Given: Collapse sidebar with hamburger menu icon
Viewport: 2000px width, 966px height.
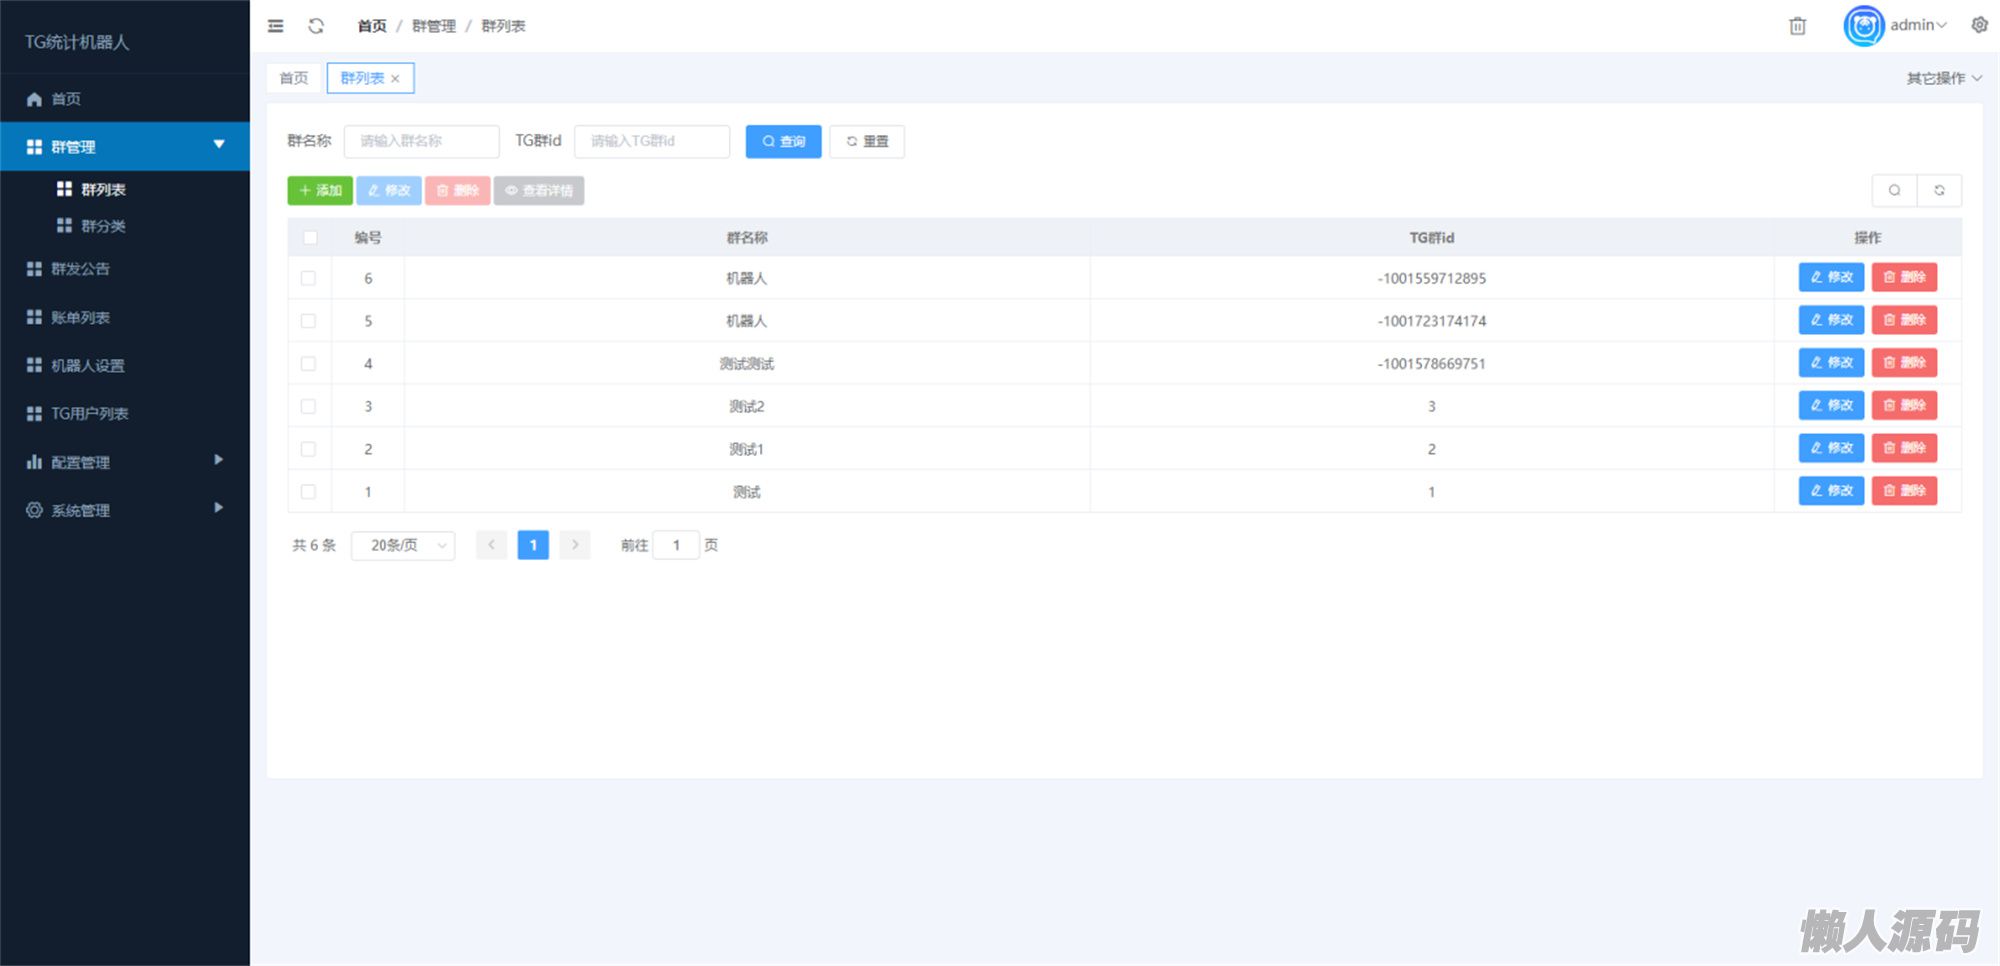Looking at the screenshot, I should [x=275, y=26].
